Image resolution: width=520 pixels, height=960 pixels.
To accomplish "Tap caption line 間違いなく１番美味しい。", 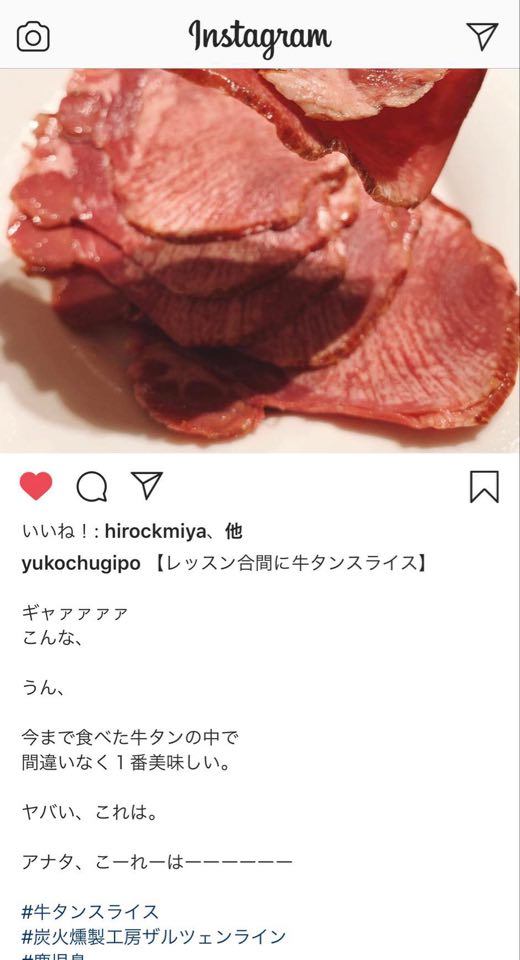I will click(126, 763).
